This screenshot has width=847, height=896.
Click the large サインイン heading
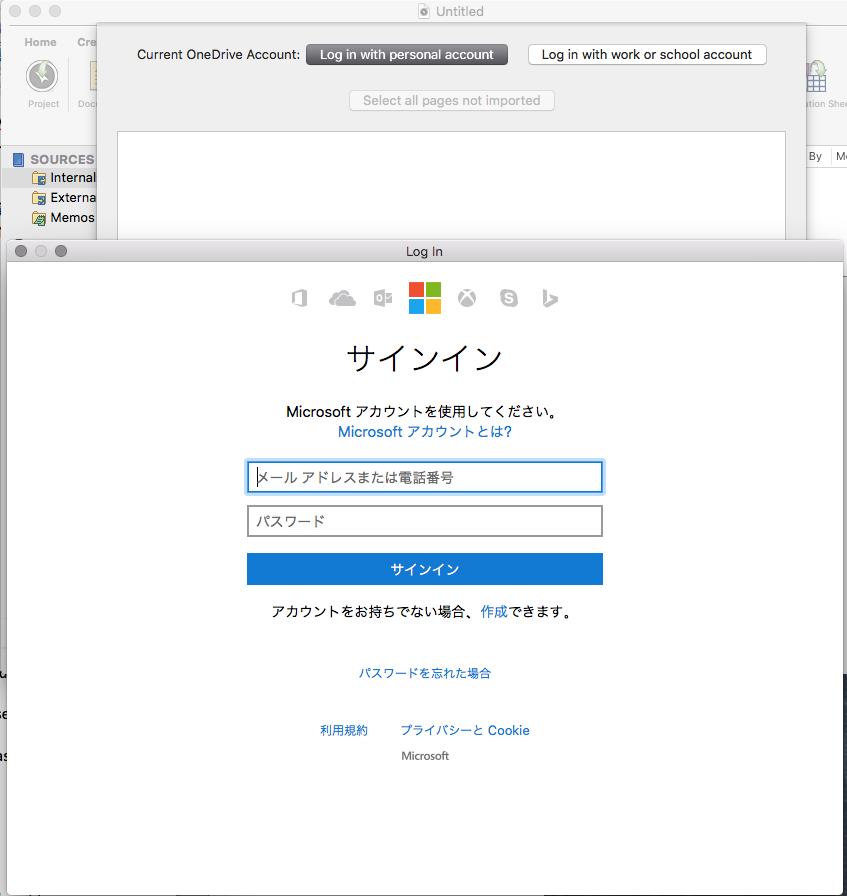(x=424, y=359)
